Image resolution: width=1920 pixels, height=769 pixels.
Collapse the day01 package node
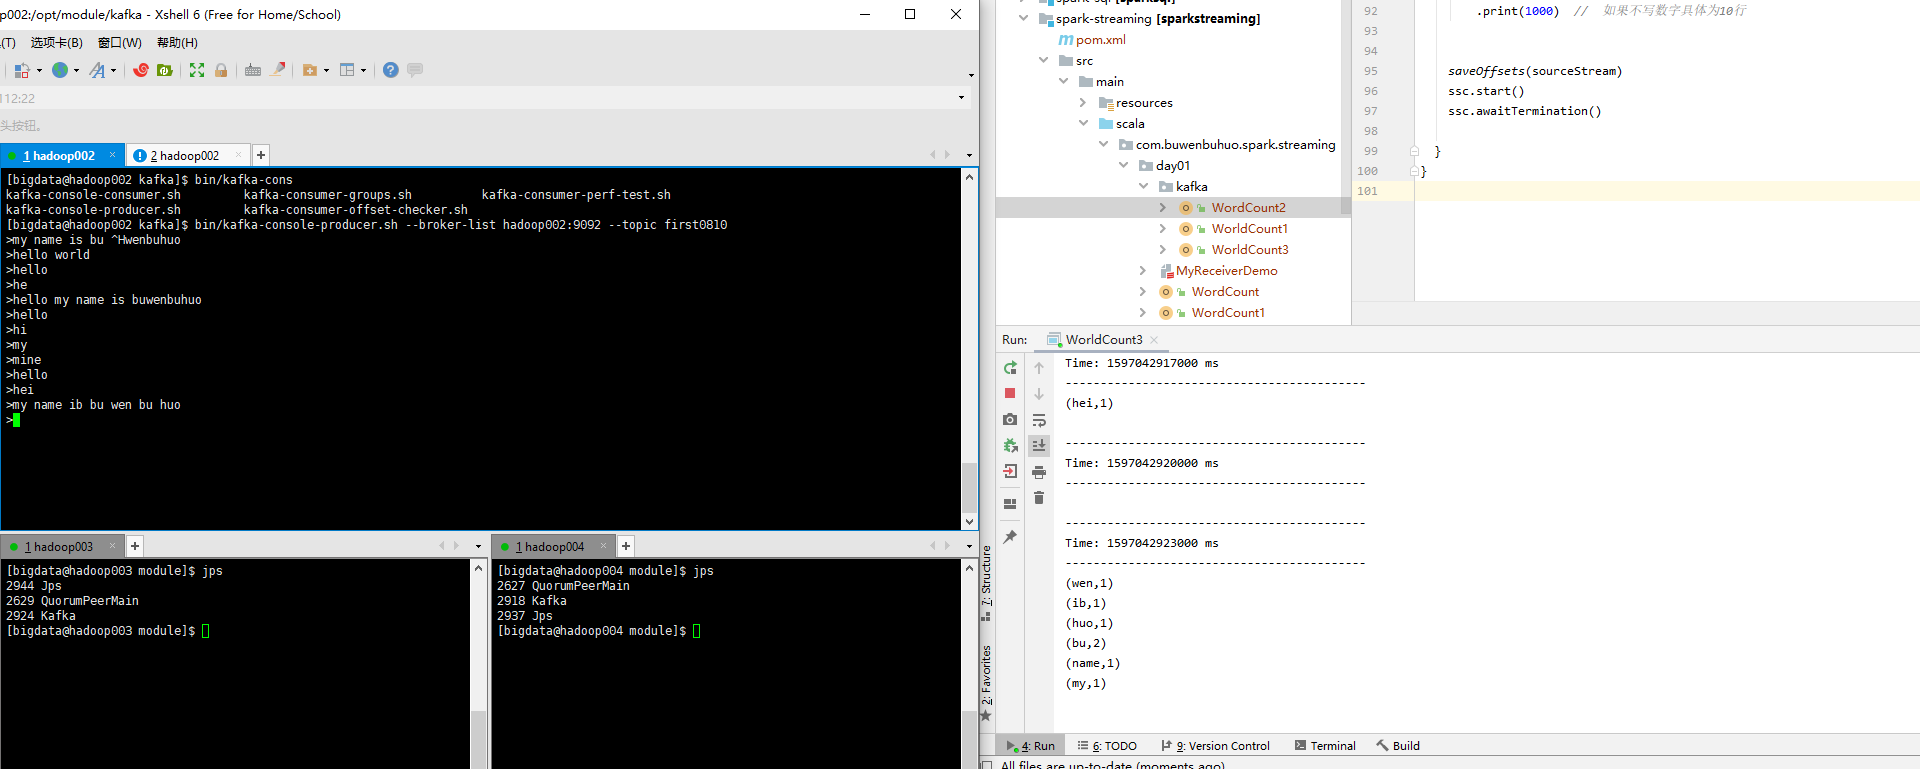click(x=1123, y=166)
